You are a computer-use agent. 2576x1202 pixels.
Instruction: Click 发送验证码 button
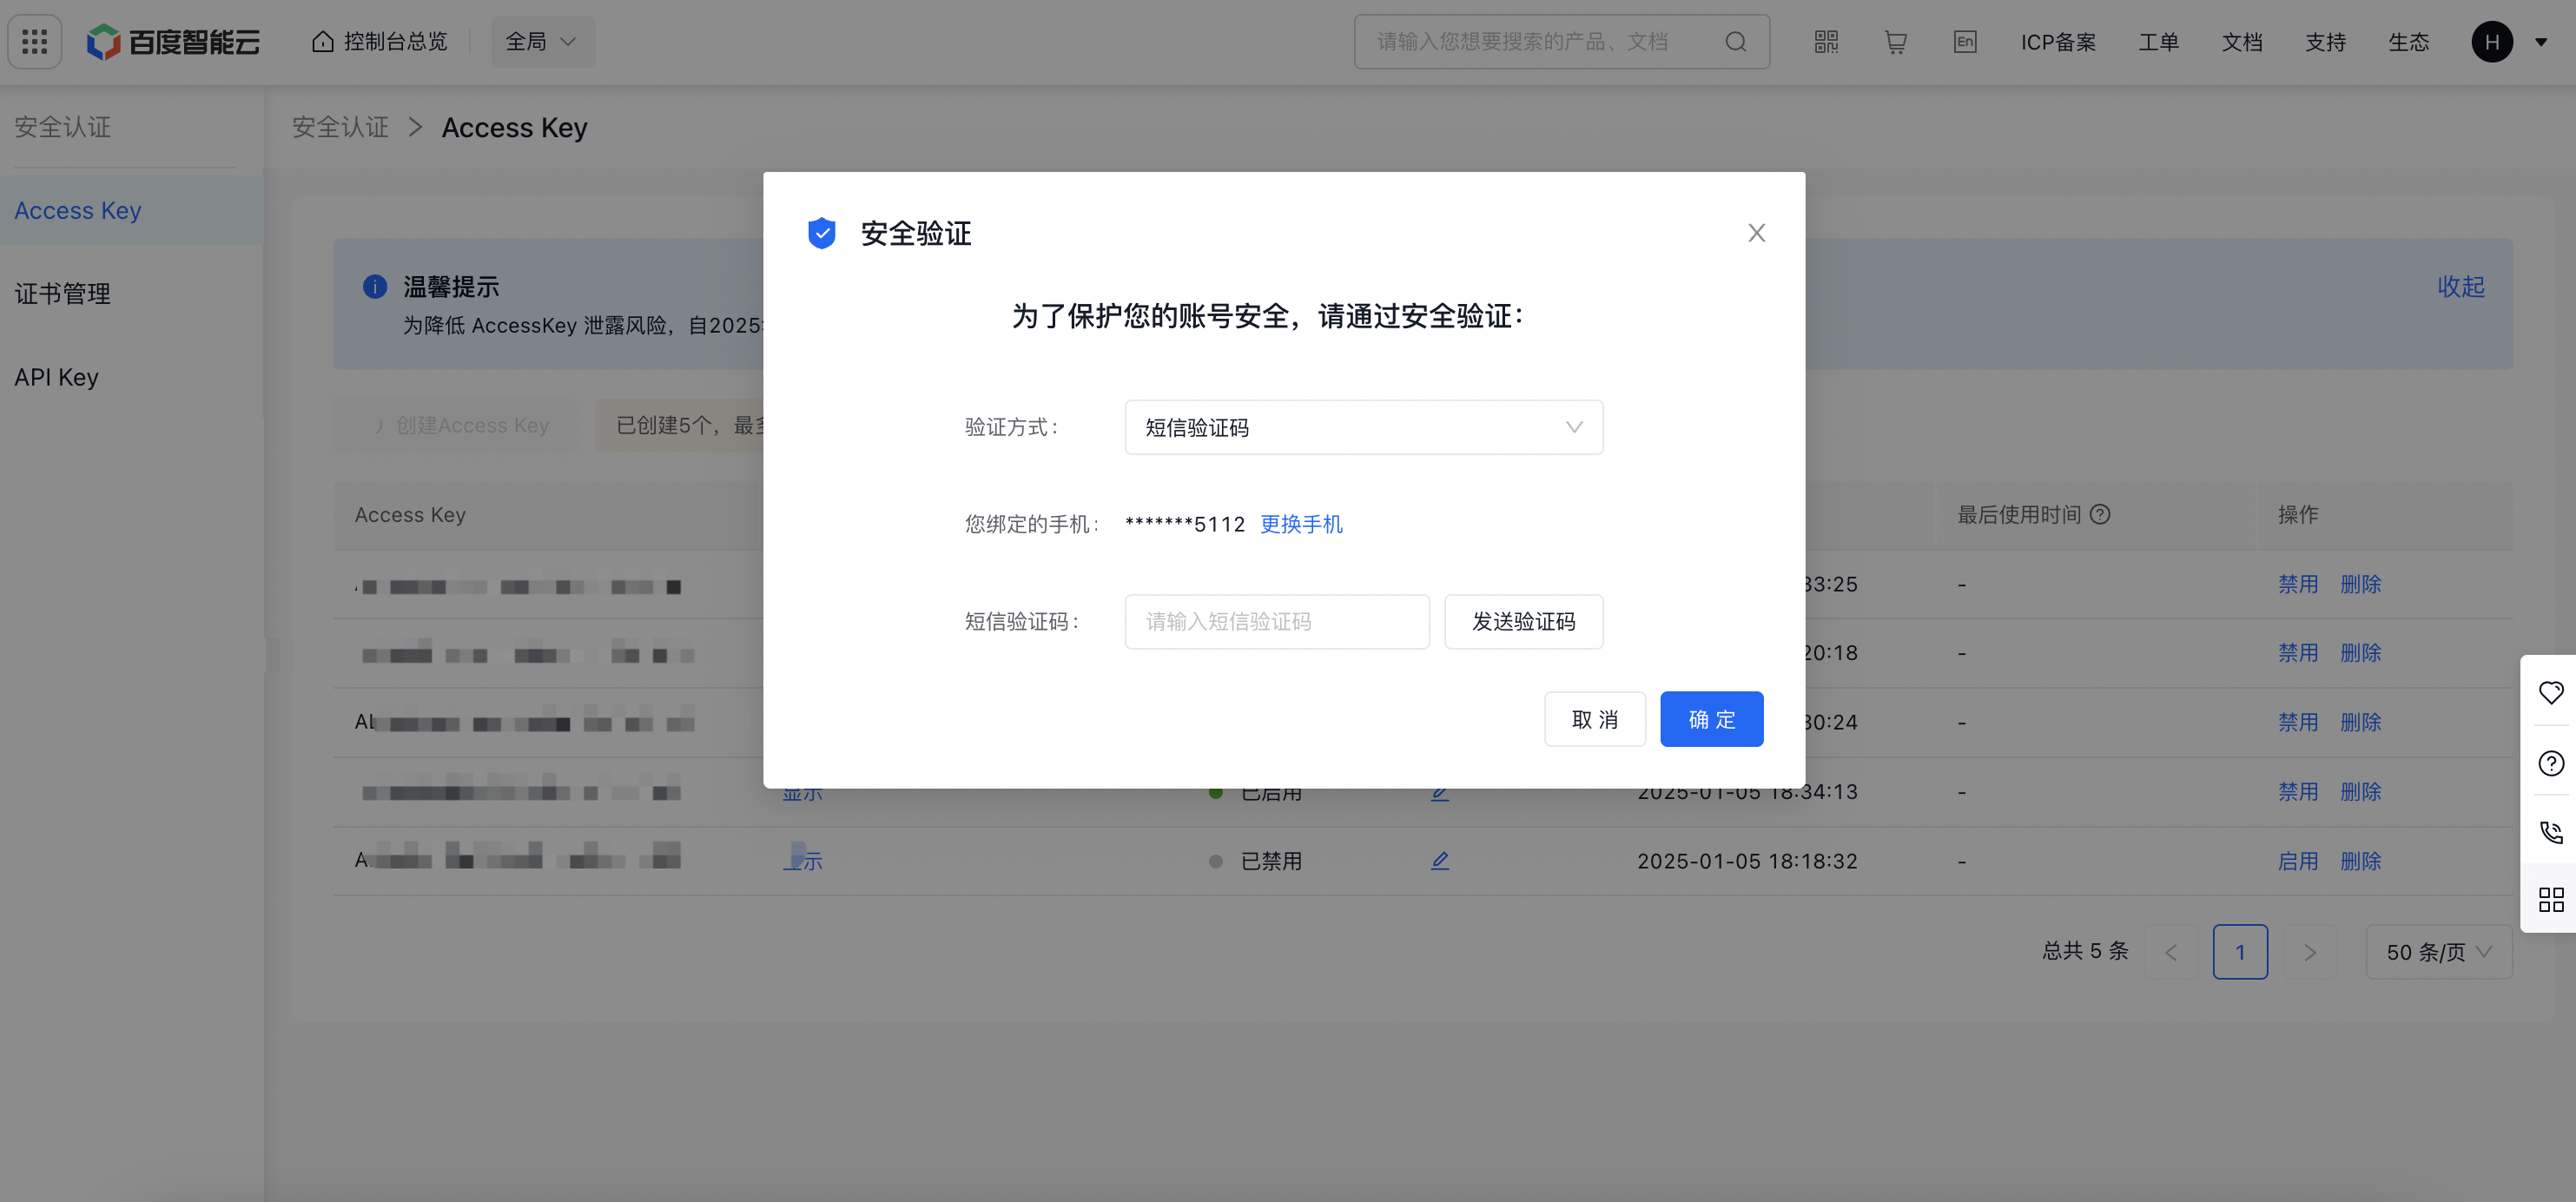[x=1523, y=622]
